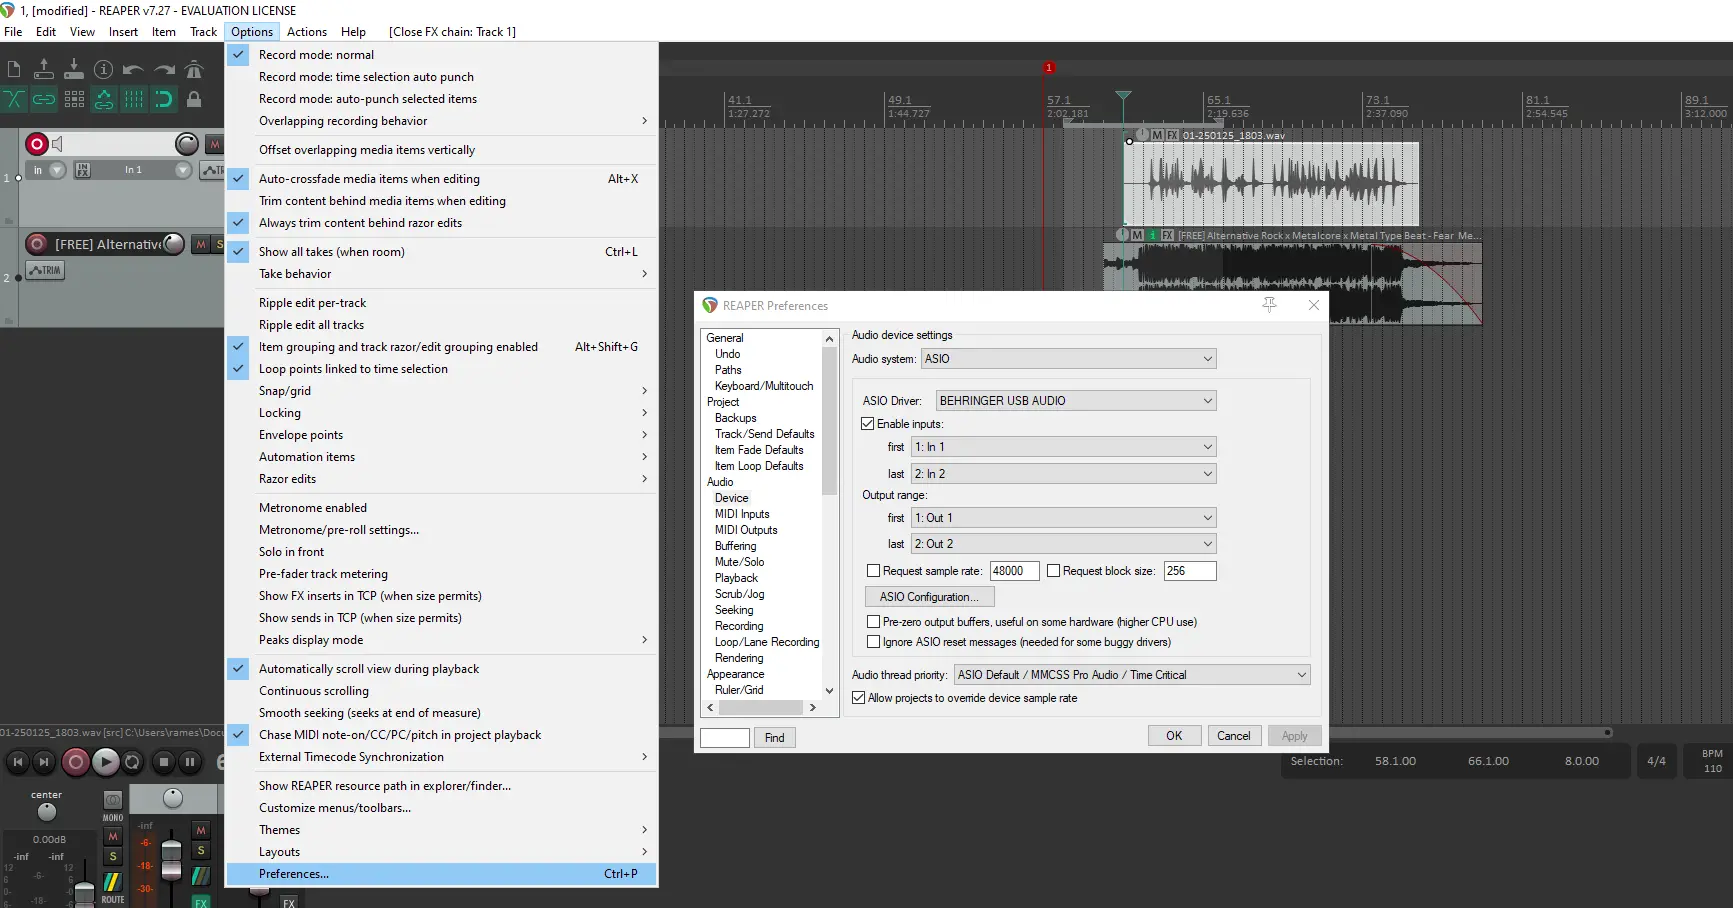Toggle locking padlock toolbar icon
The width and height of the screenshot is (1733, 908).
194,99
